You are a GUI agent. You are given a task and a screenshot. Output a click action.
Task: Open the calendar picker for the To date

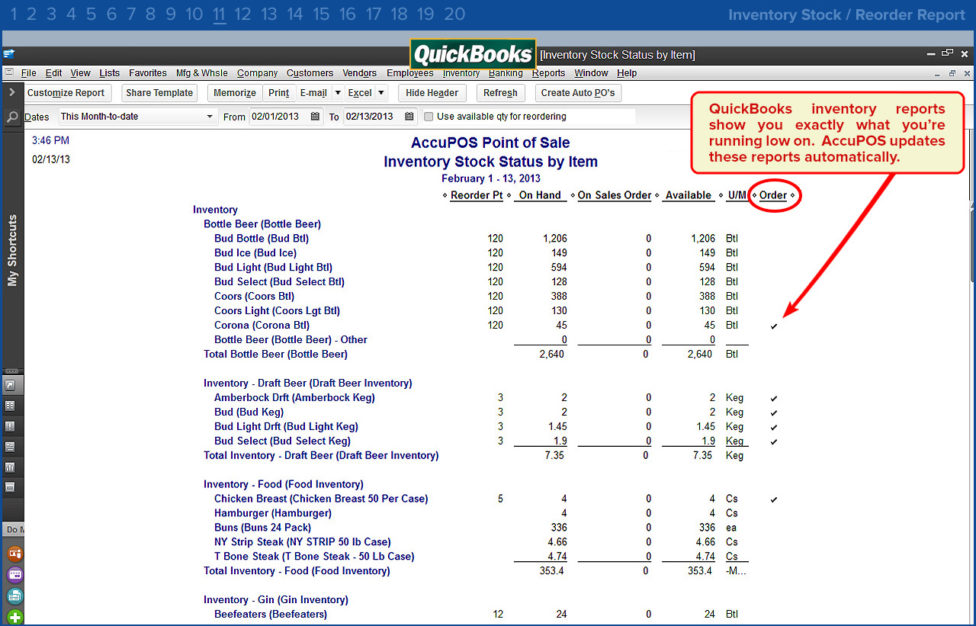[409, 116]
